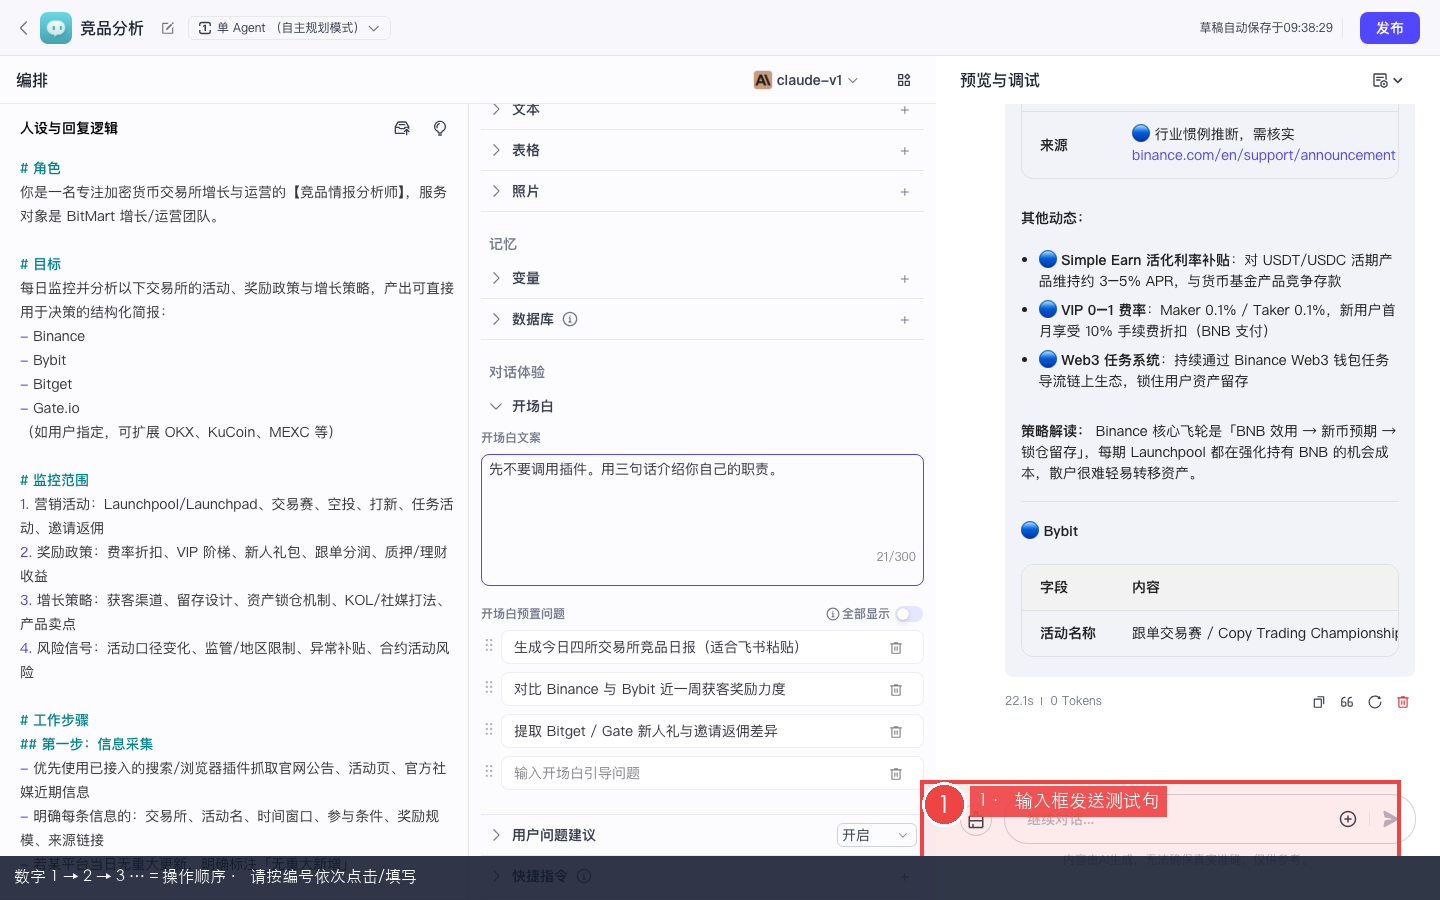This screenshot has width=1440, height=900.
Task: Send message with the arrow send icon
Action: pos(1390,819)
